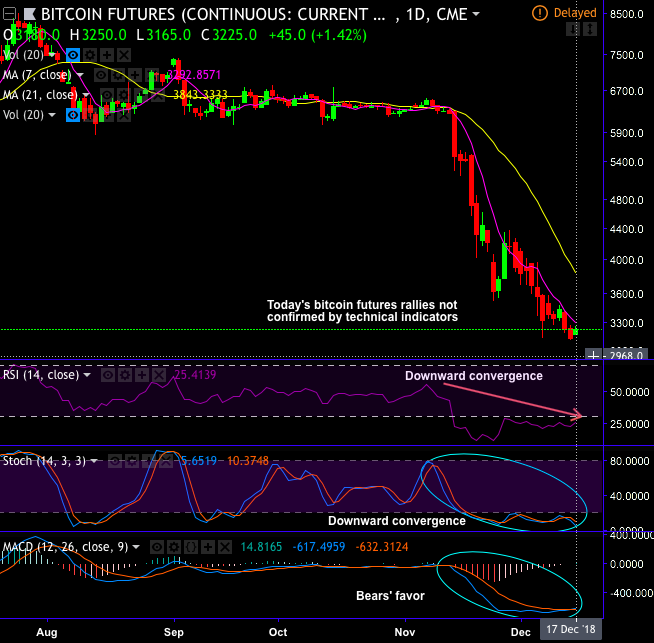Screen dimensions: 654x643
Task: Click MA 7 value 3292.8571
Action: click(194, 75)
